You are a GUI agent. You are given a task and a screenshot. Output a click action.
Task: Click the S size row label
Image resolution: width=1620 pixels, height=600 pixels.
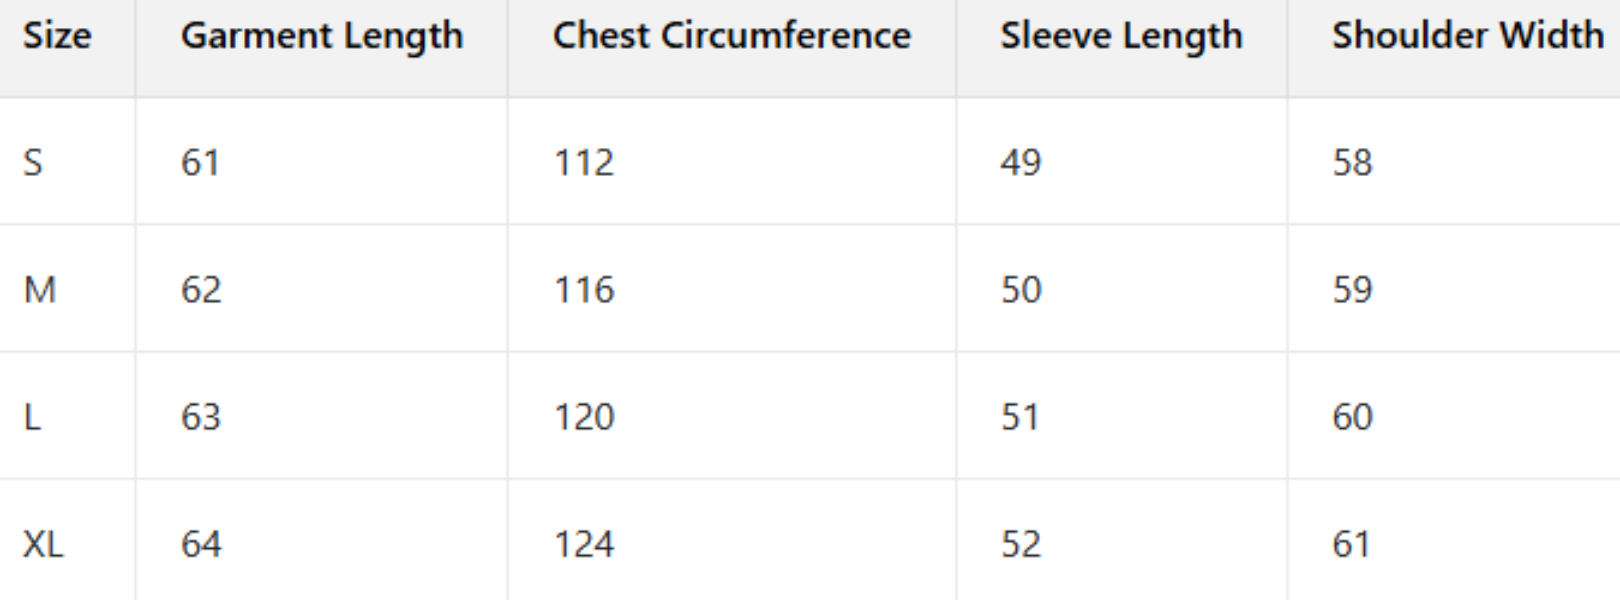pos(33,162)
